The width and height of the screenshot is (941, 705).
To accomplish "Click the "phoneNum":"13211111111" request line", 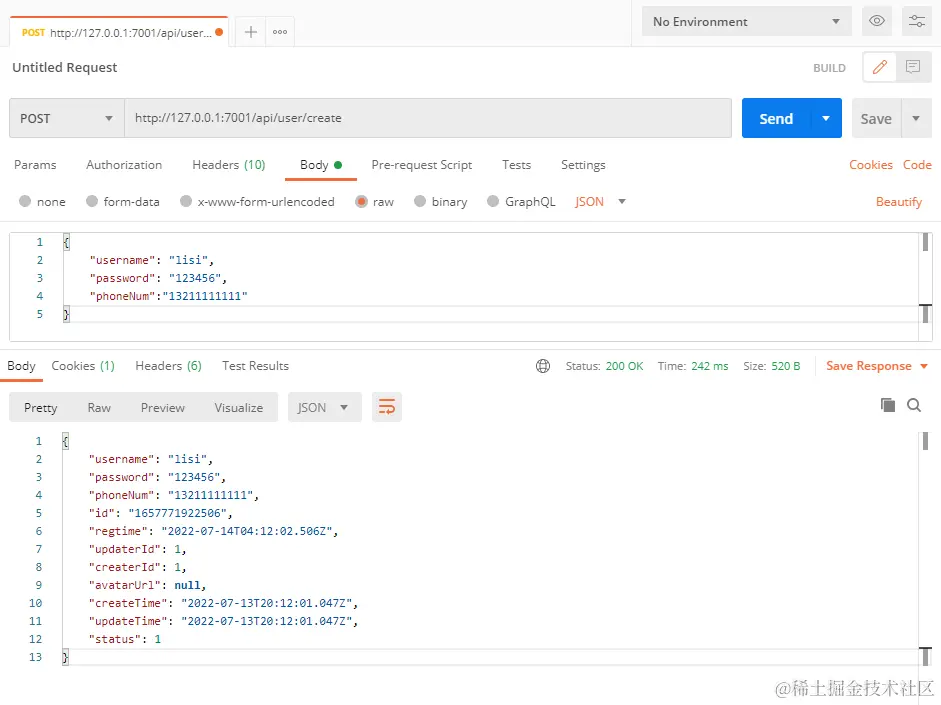I will pyautogui.click(x=169, y=296).
